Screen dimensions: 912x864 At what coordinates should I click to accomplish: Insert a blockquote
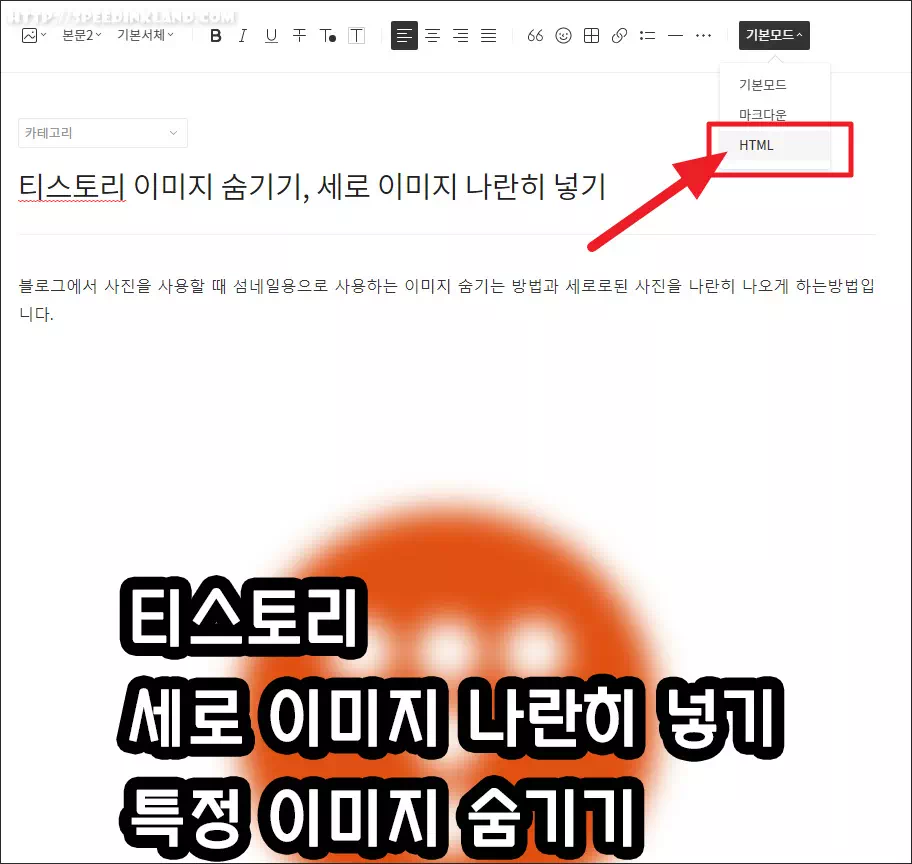535,35
